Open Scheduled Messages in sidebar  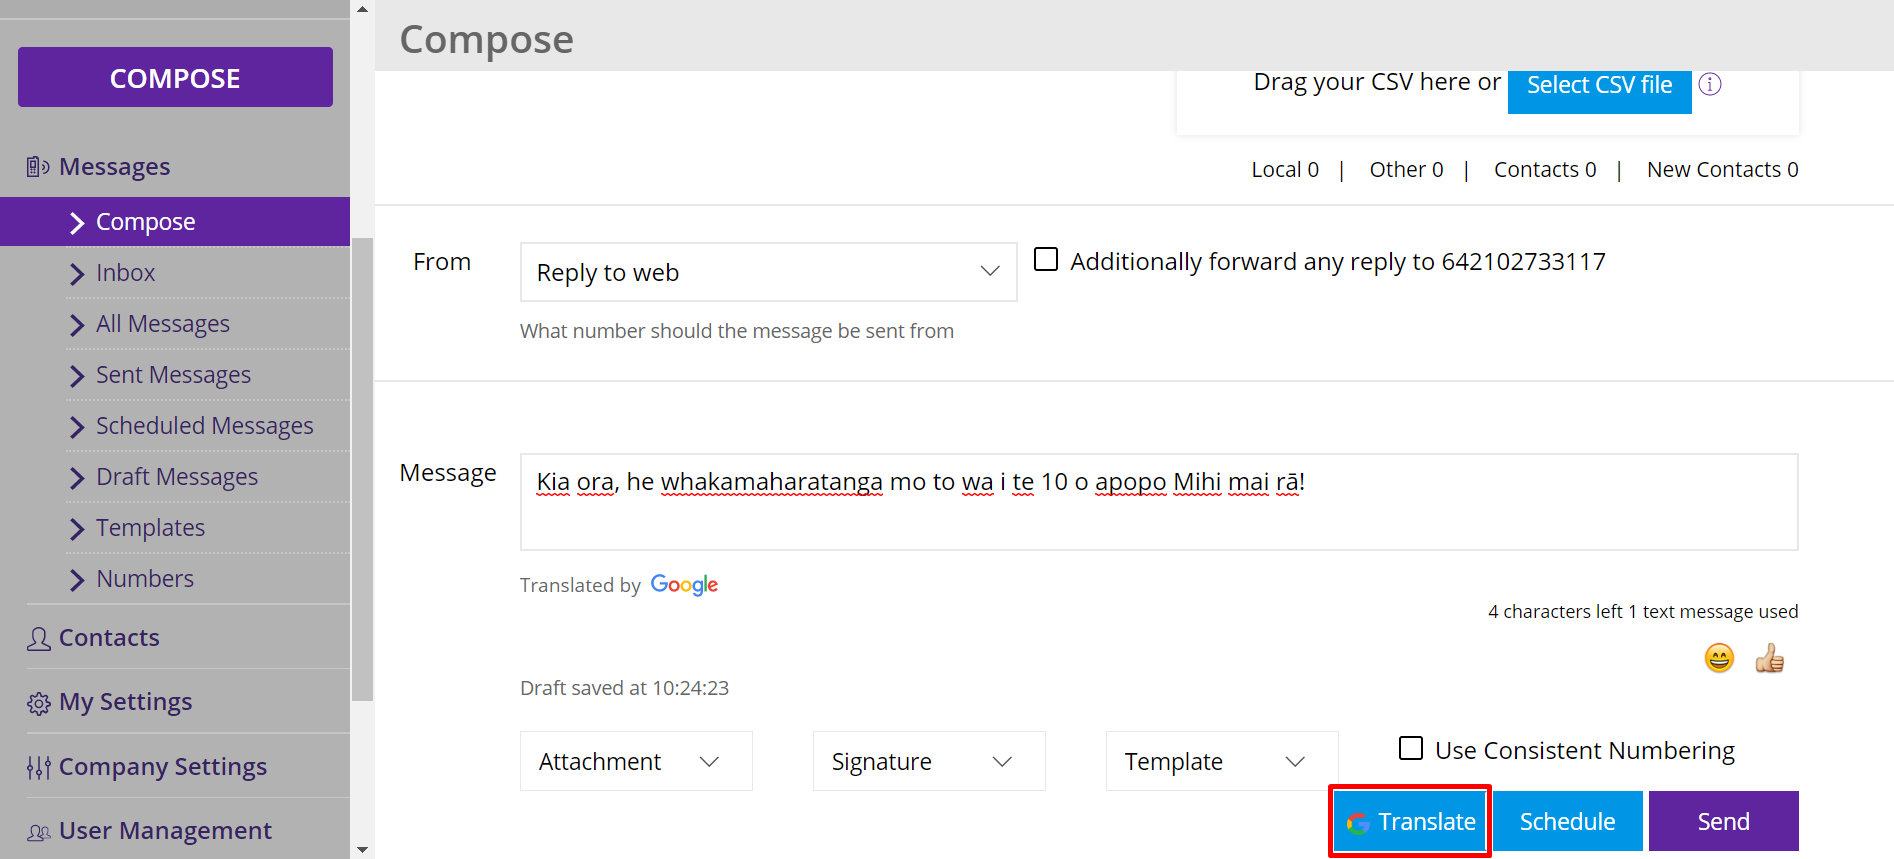tap(204, 426)
